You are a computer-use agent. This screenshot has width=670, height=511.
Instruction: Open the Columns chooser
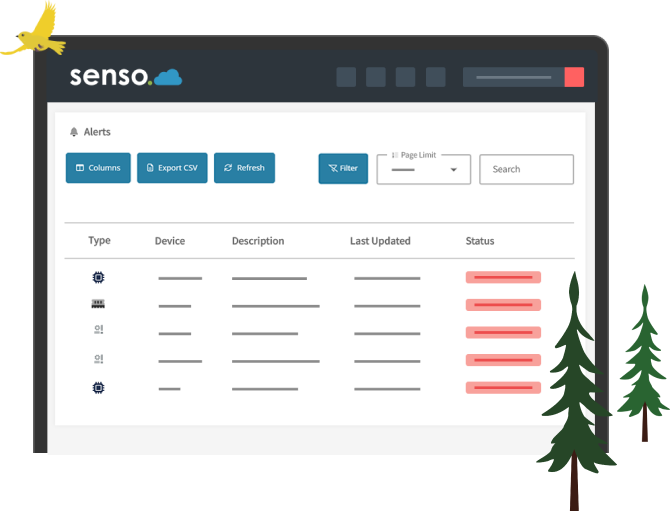(98, 168)
